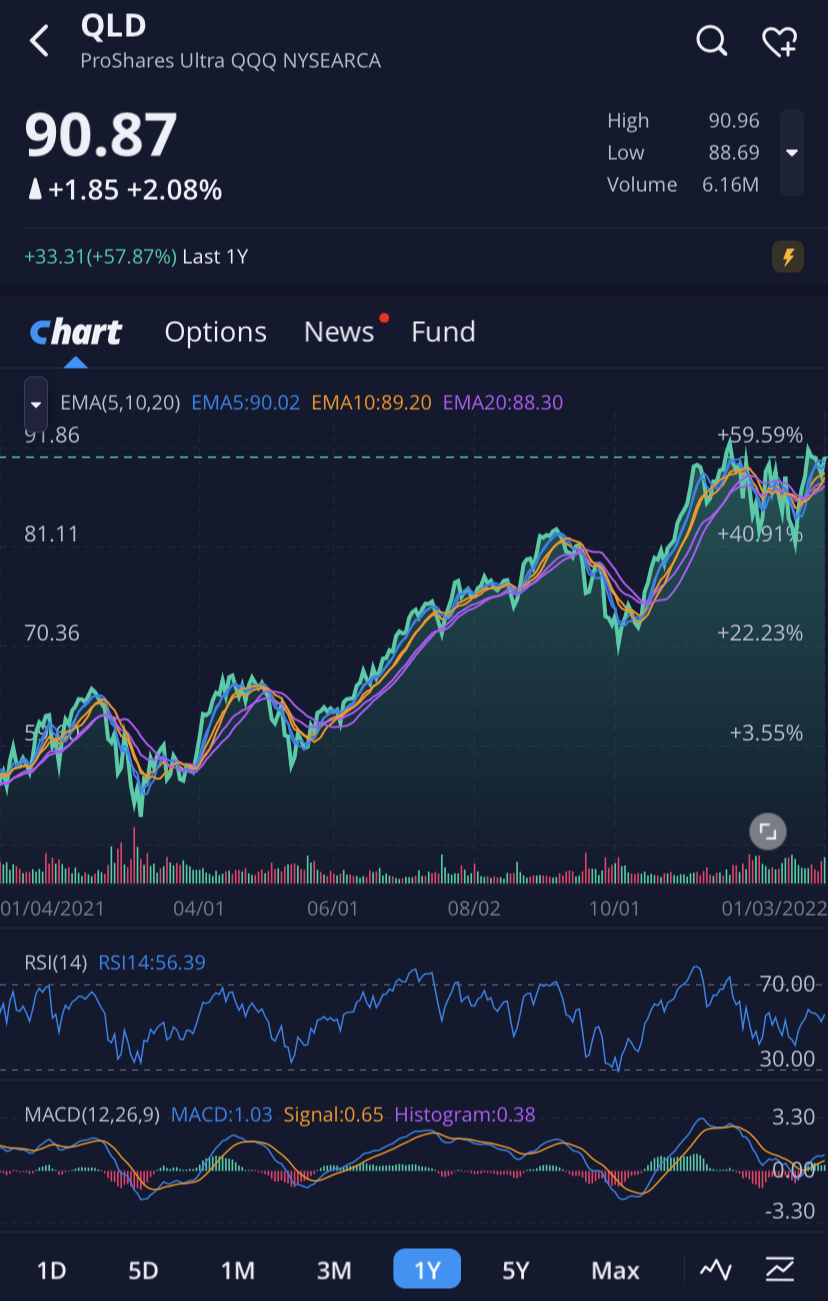Tap the 01/04/2021 date axis label

tap(52, 908)
